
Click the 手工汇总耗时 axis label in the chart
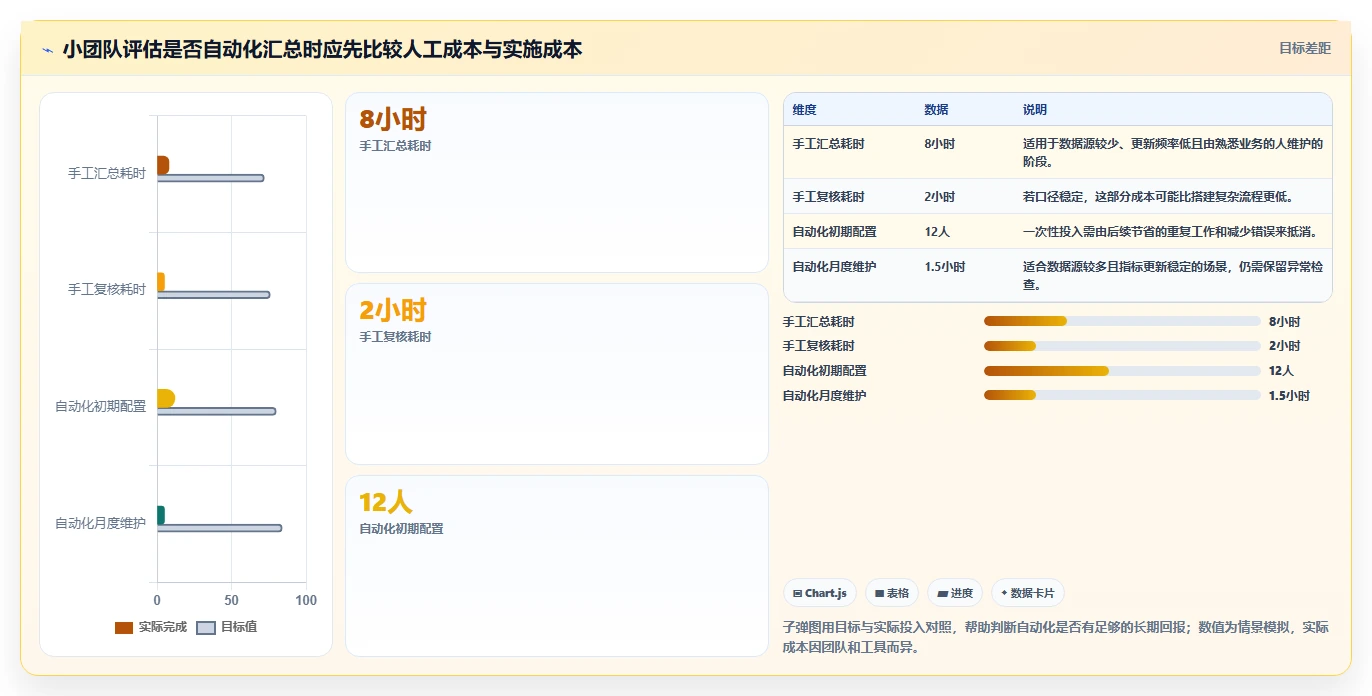pyautogui.click(x=107, y=173)
